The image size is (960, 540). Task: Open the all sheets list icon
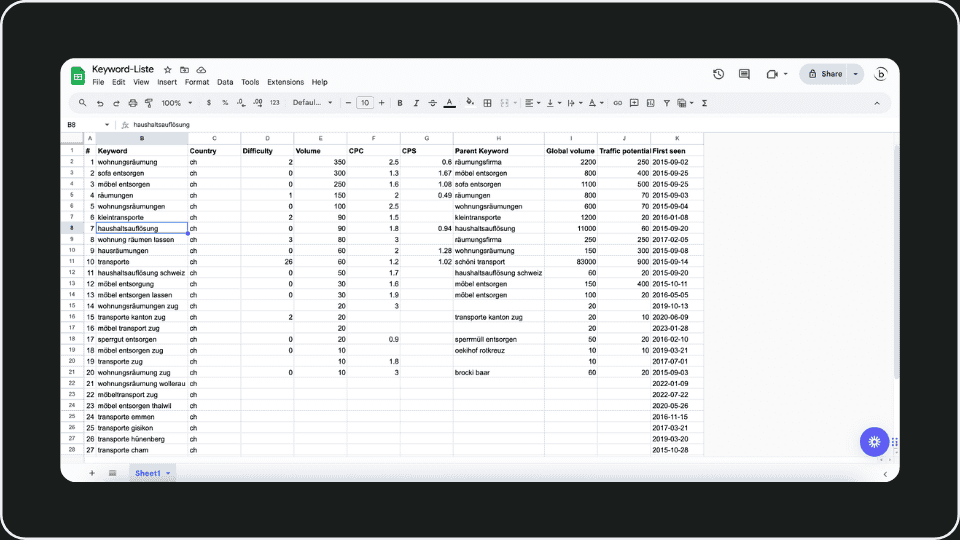113,473
